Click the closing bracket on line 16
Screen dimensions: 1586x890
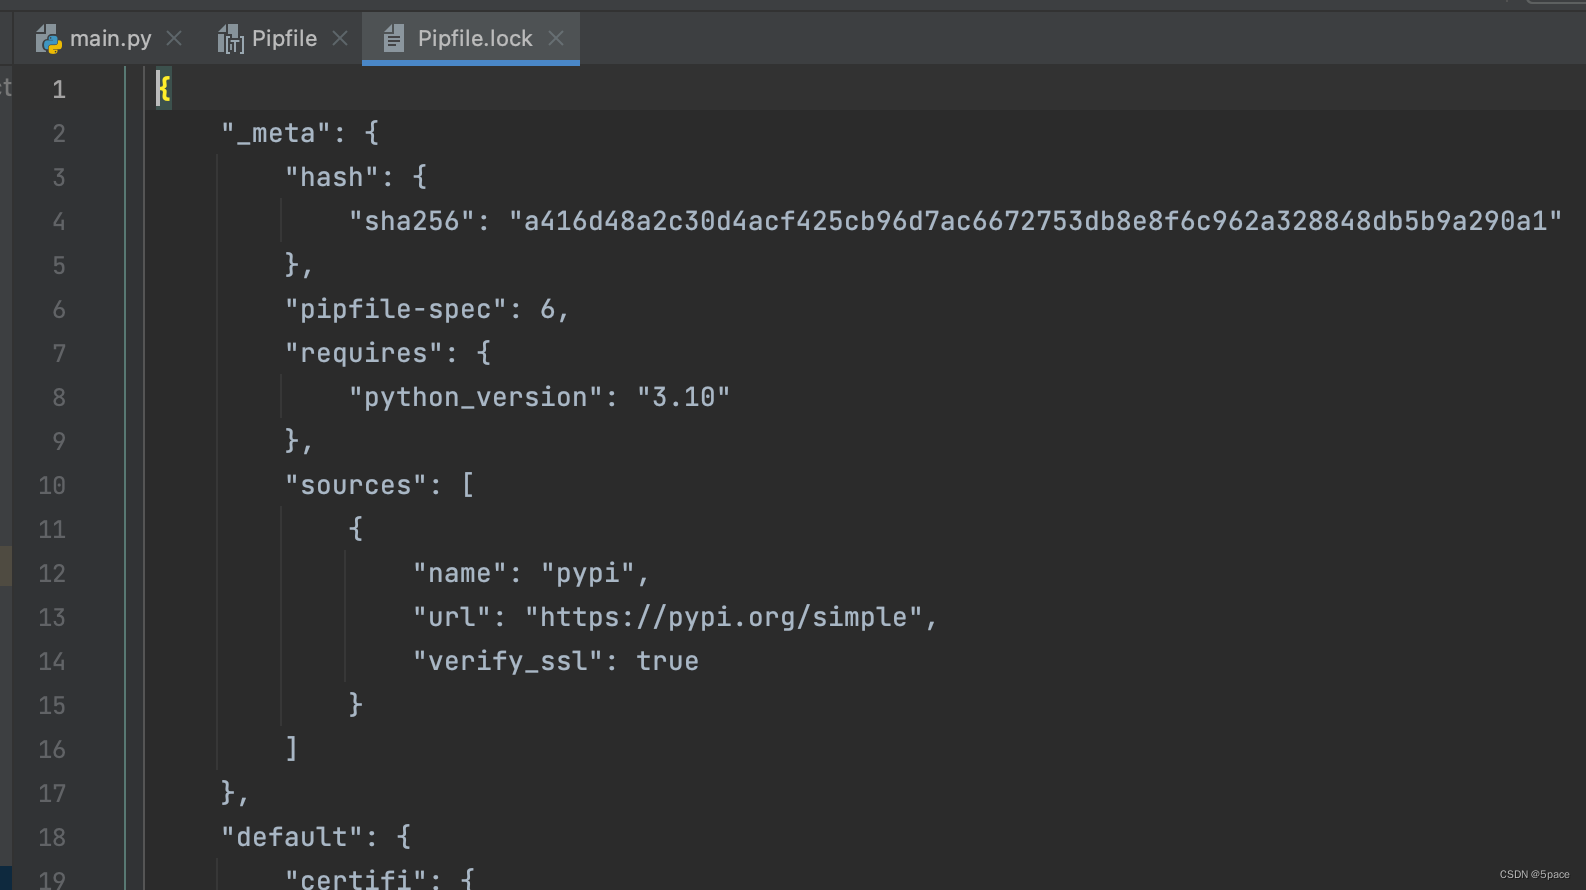click(292, 749)
